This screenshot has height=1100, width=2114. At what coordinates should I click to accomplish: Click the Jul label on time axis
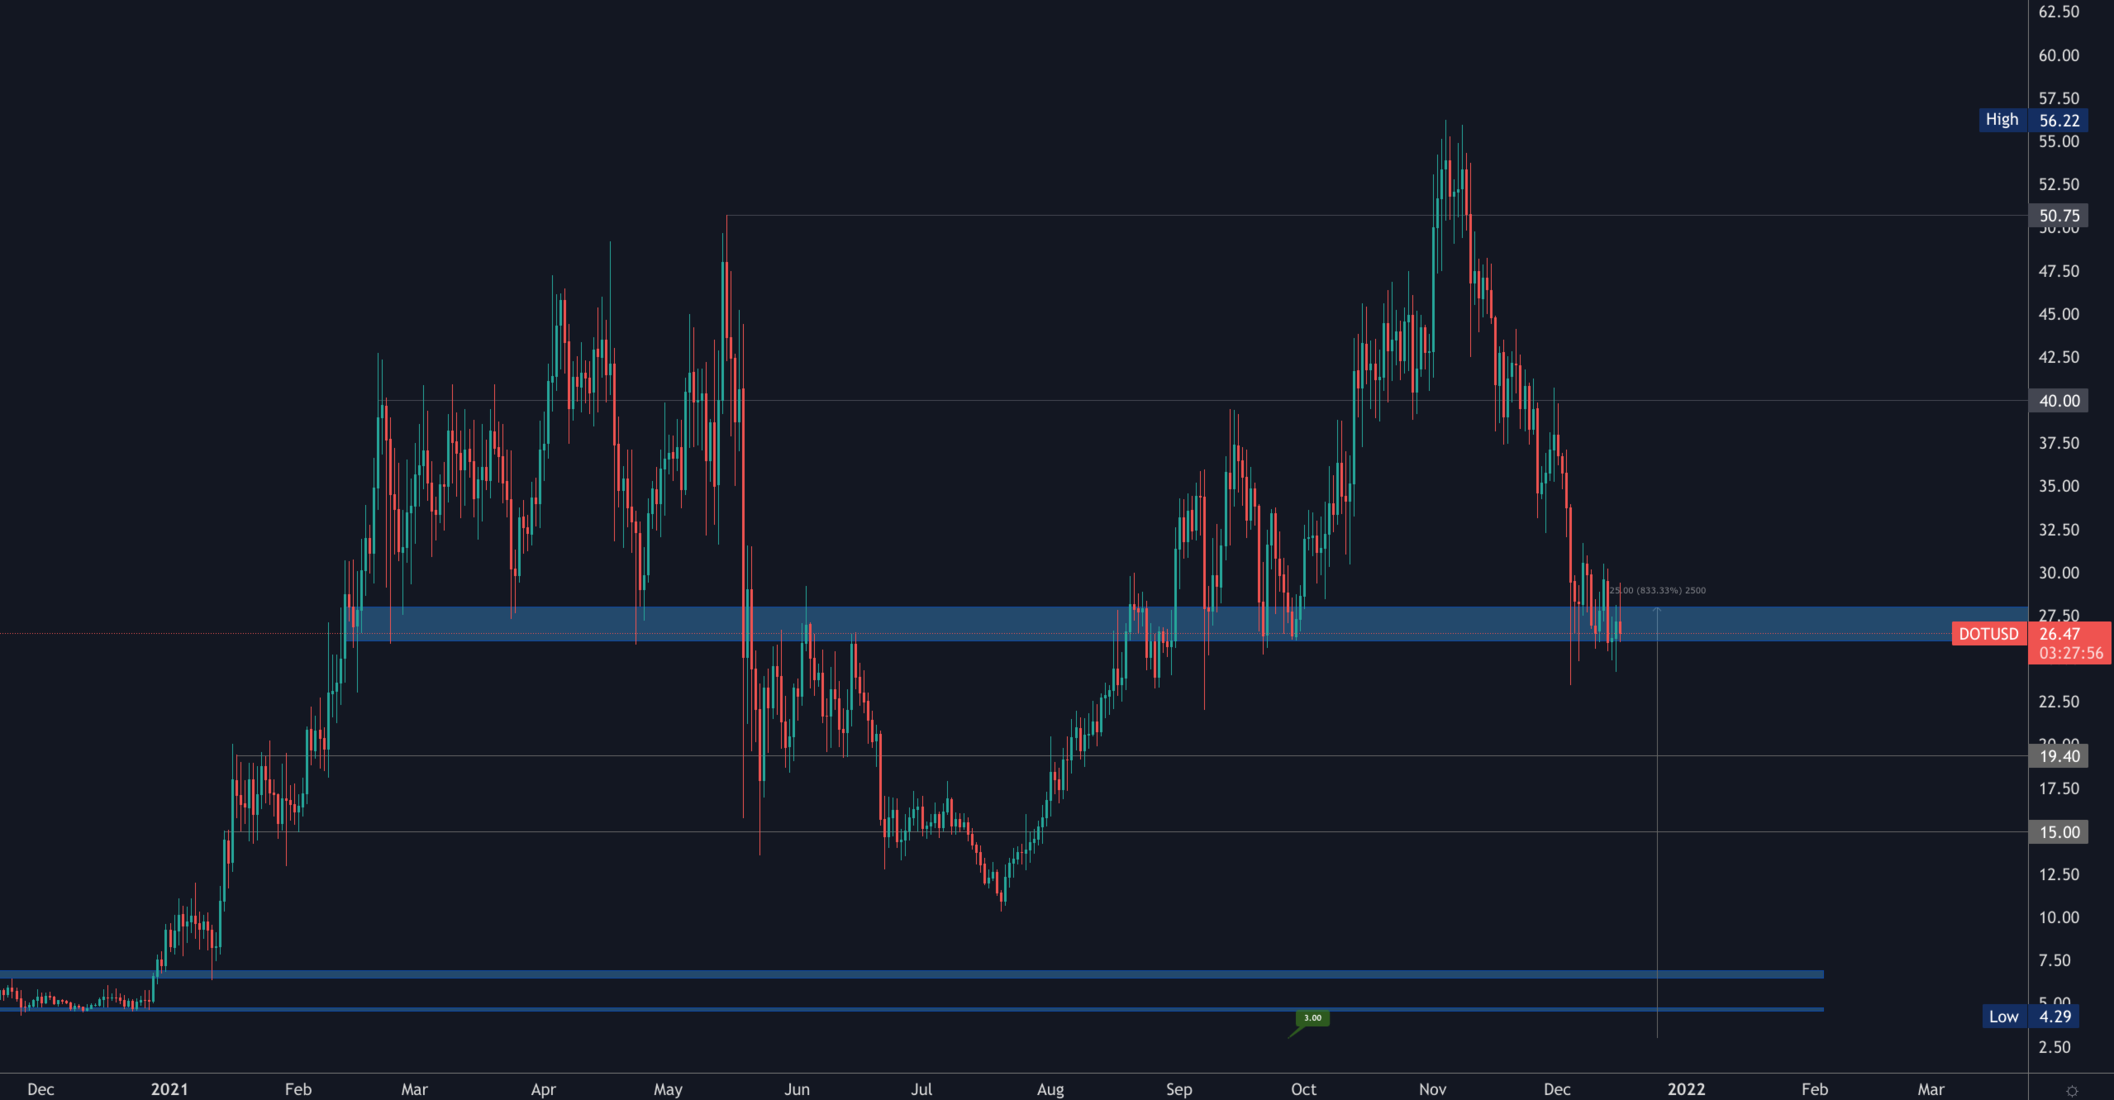[x=921, y=1089]
